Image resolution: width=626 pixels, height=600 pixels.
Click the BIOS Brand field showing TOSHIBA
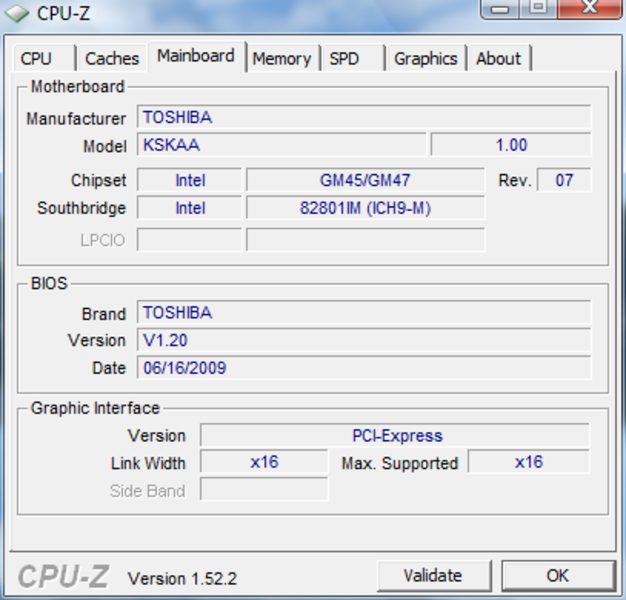364,312
